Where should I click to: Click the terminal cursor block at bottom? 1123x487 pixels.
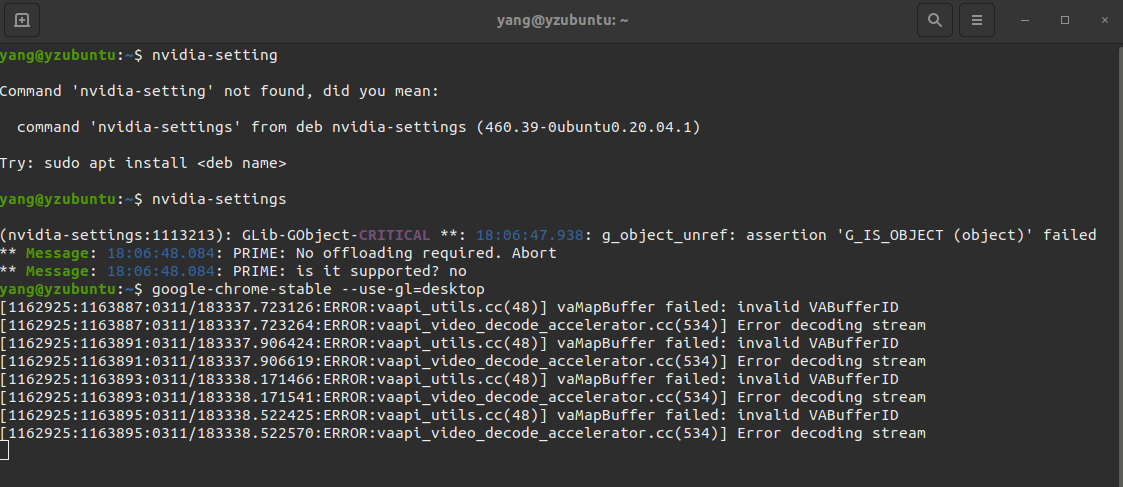[x=4, y=451]
